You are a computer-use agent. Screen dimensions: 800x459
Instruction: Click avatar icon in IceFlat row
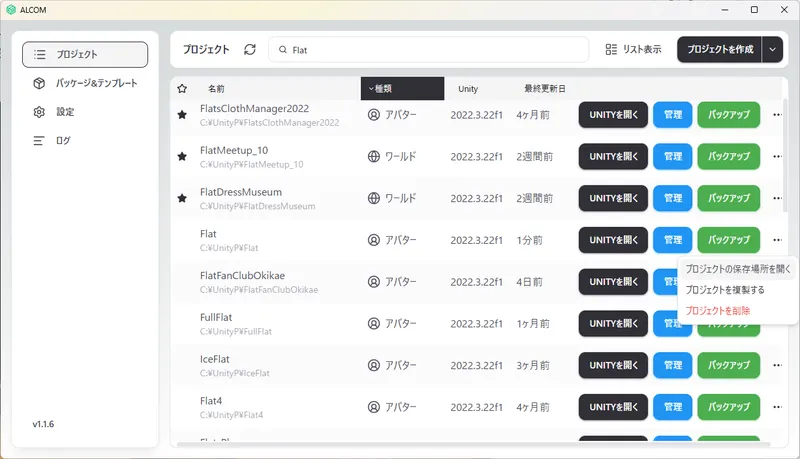374,365
